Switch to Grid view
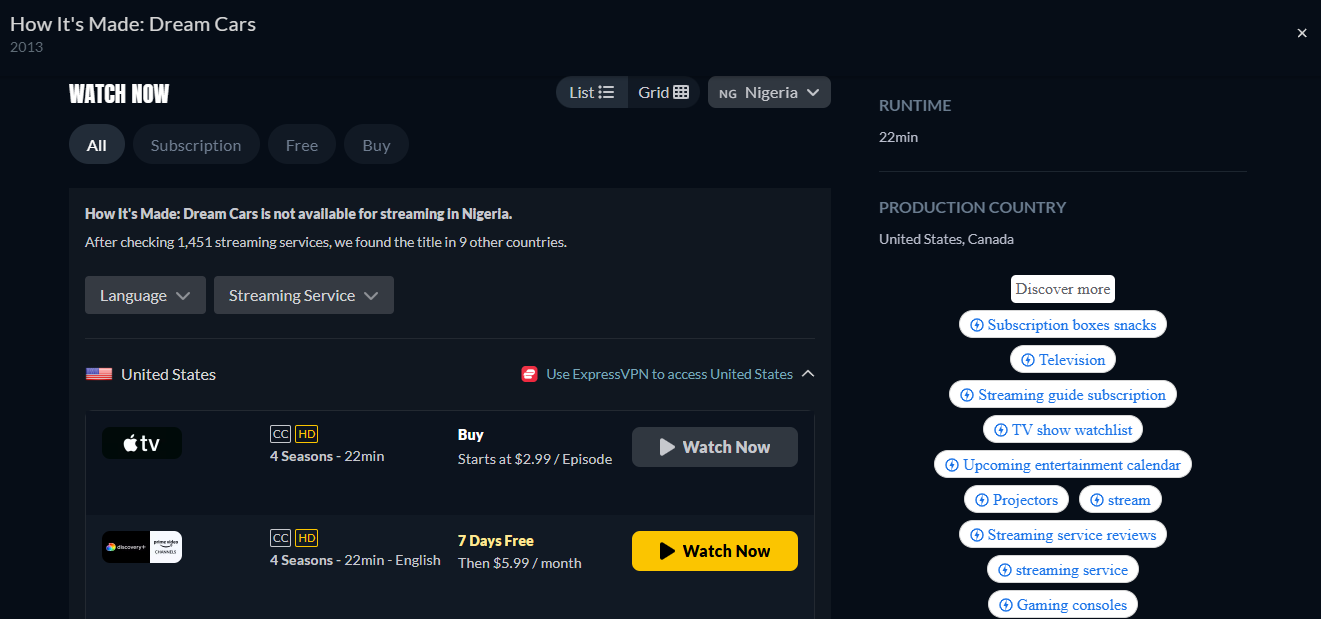1321x619 pixels. [663, 92]
